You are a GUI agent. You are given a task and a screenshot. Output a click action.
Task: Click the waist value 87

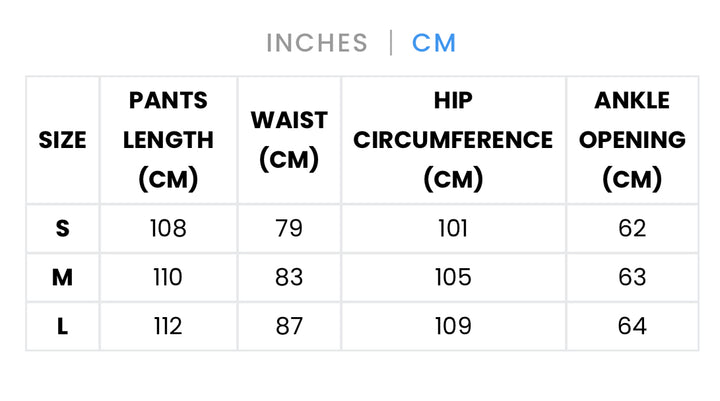289,326
